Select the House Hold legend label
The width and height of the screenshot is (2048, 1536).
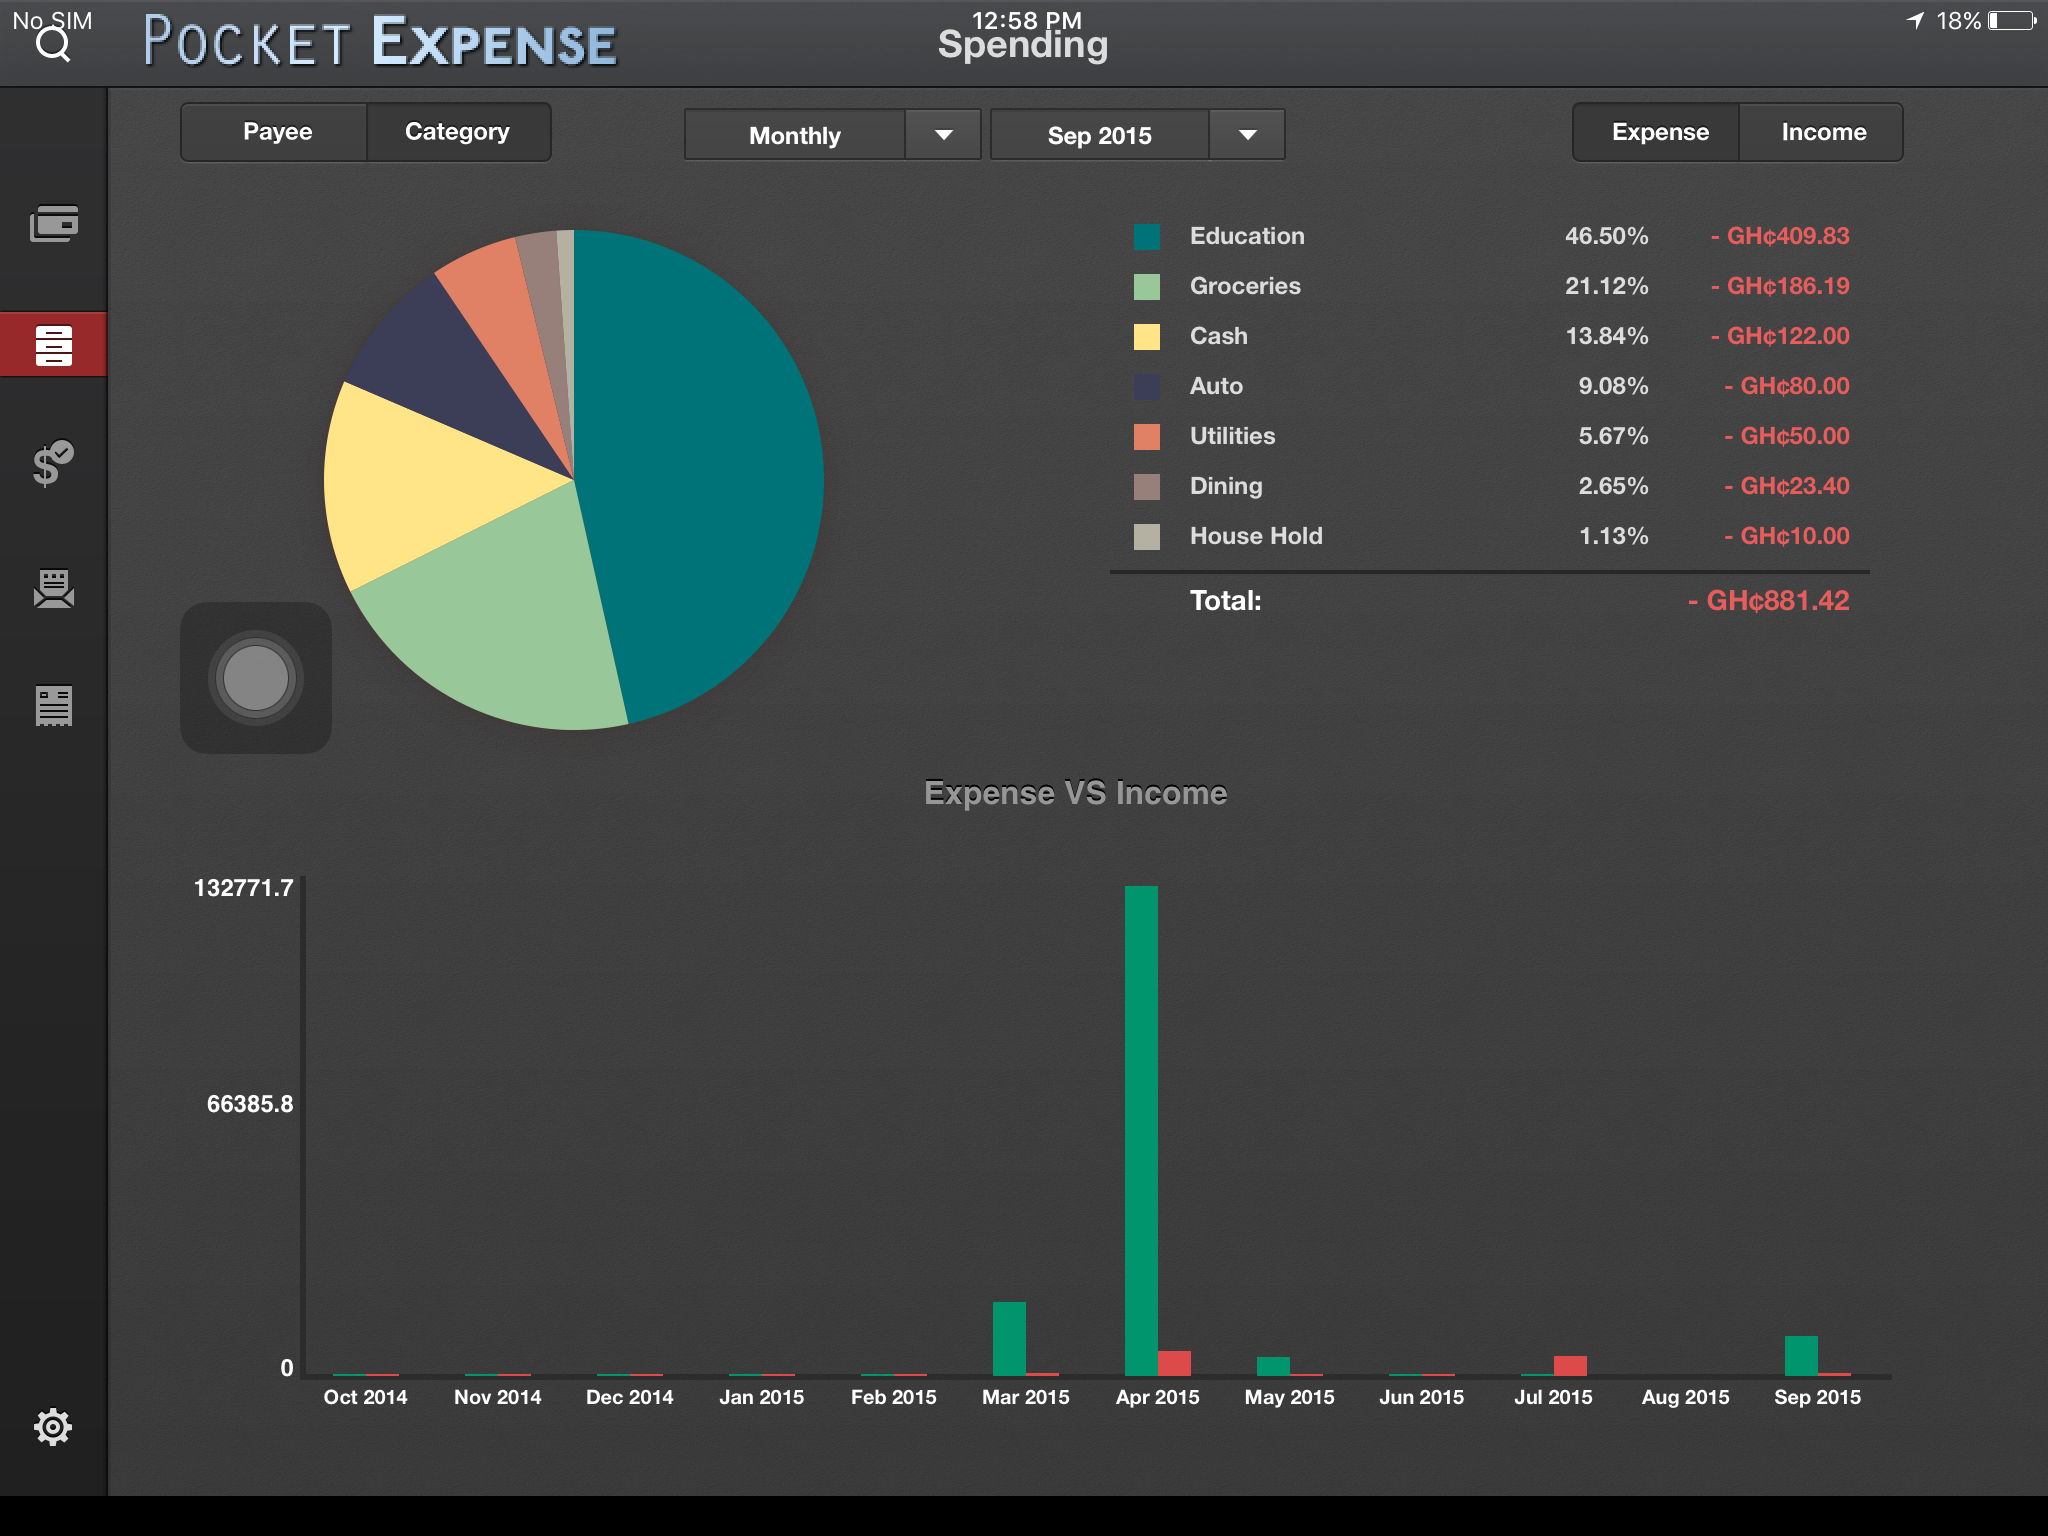pyautogui.click(x=1256, y=536)
